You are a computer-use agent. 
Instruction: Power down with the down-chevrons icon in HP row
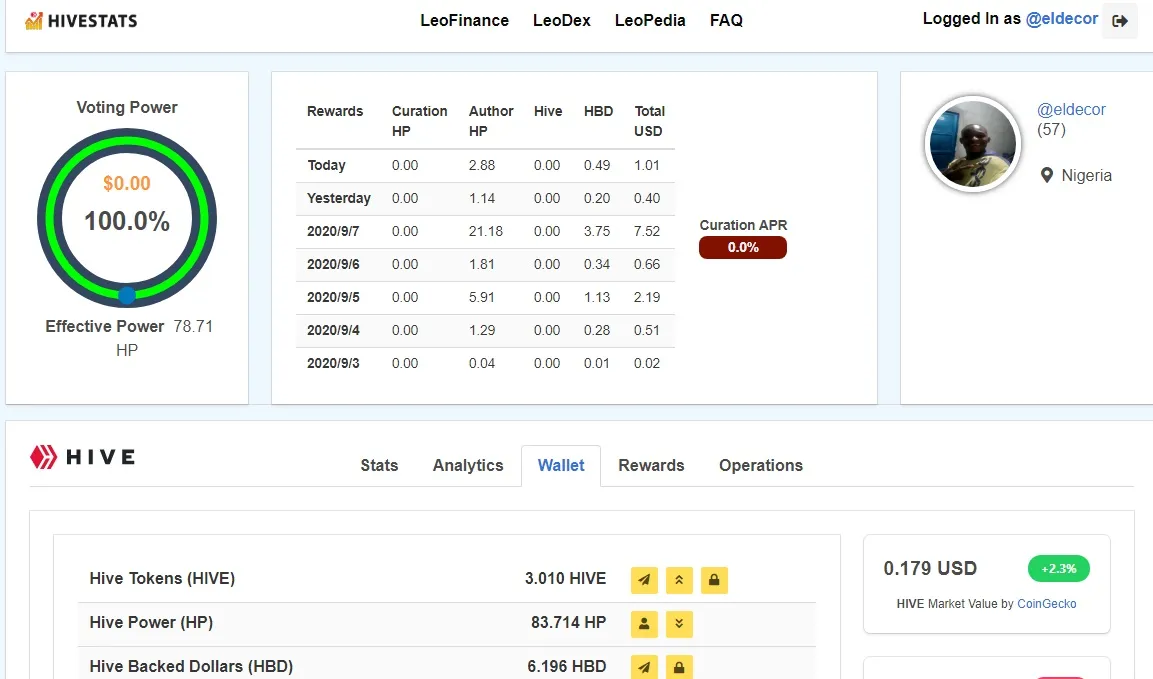679,624
